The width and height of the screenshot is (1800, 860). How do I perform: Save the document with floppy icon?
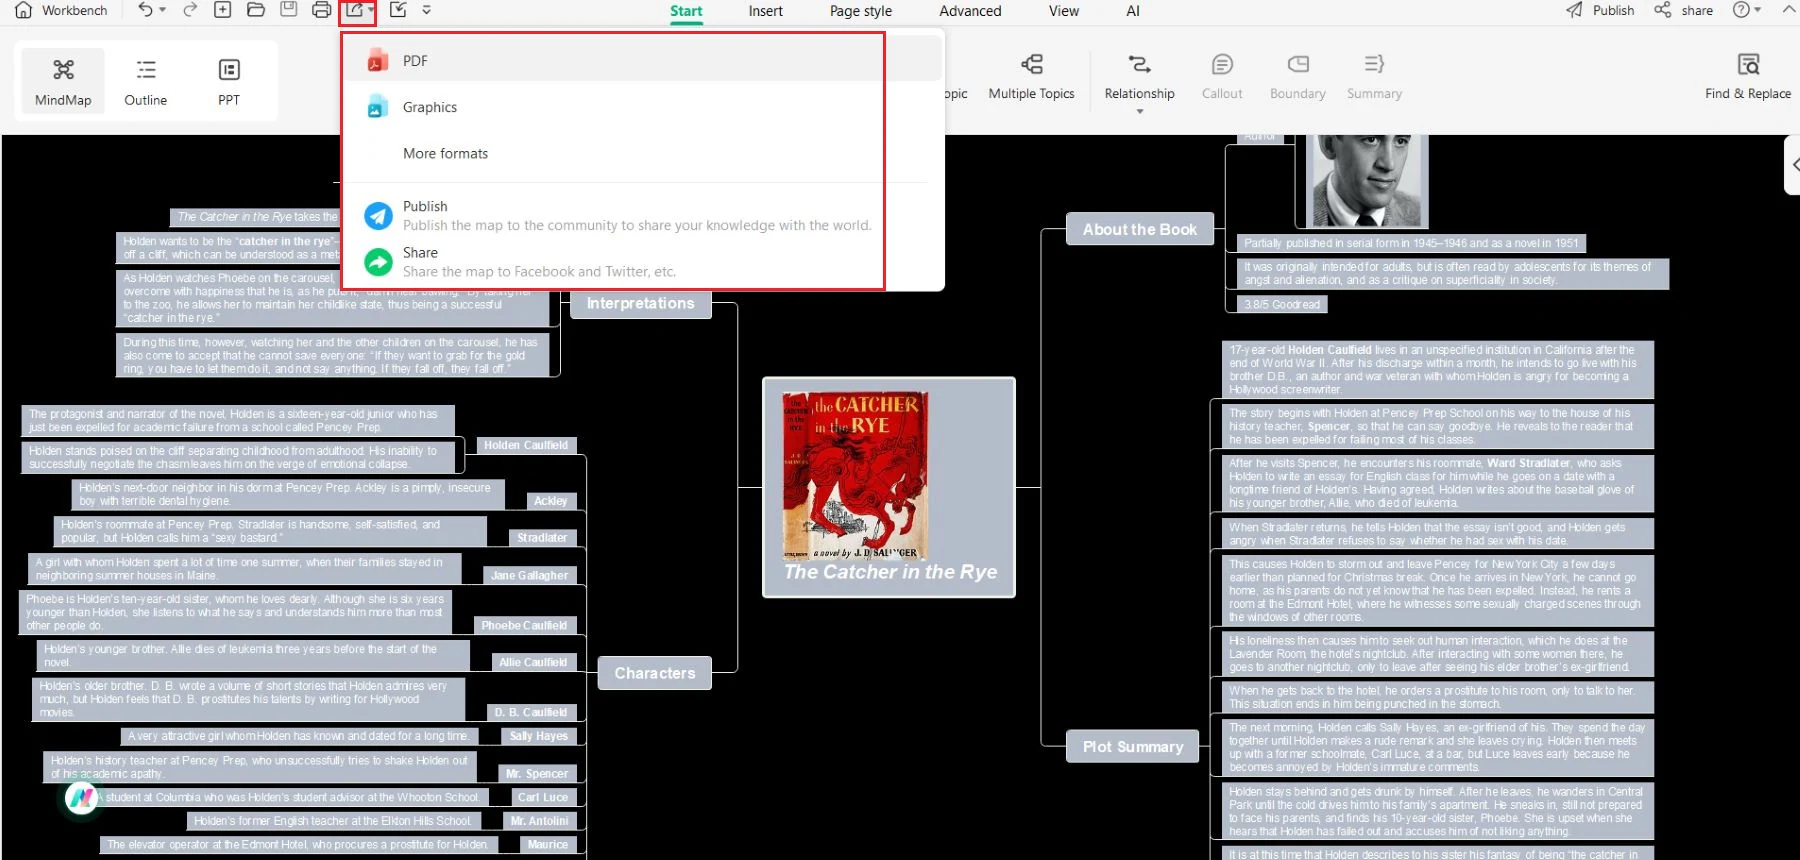coord(288,10)
